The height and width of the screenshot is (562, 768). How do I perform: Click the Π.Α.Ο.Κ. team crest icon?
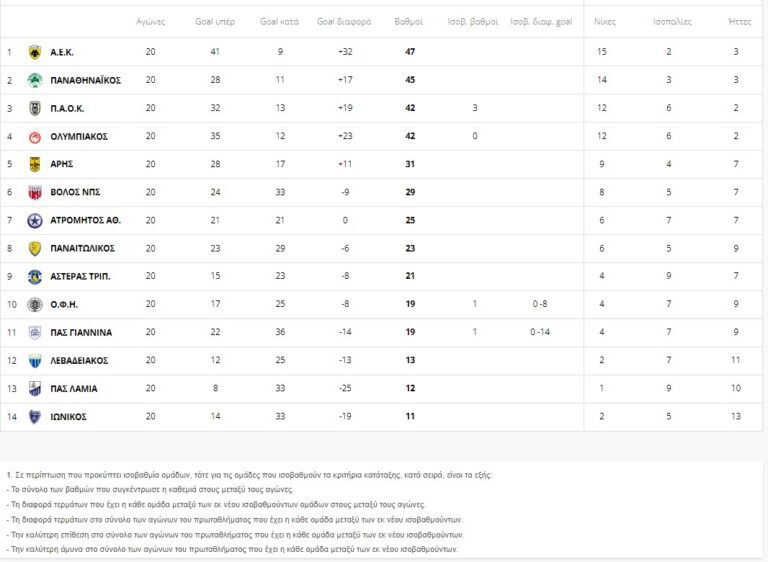pyautogui.click(x=34, y=108)
